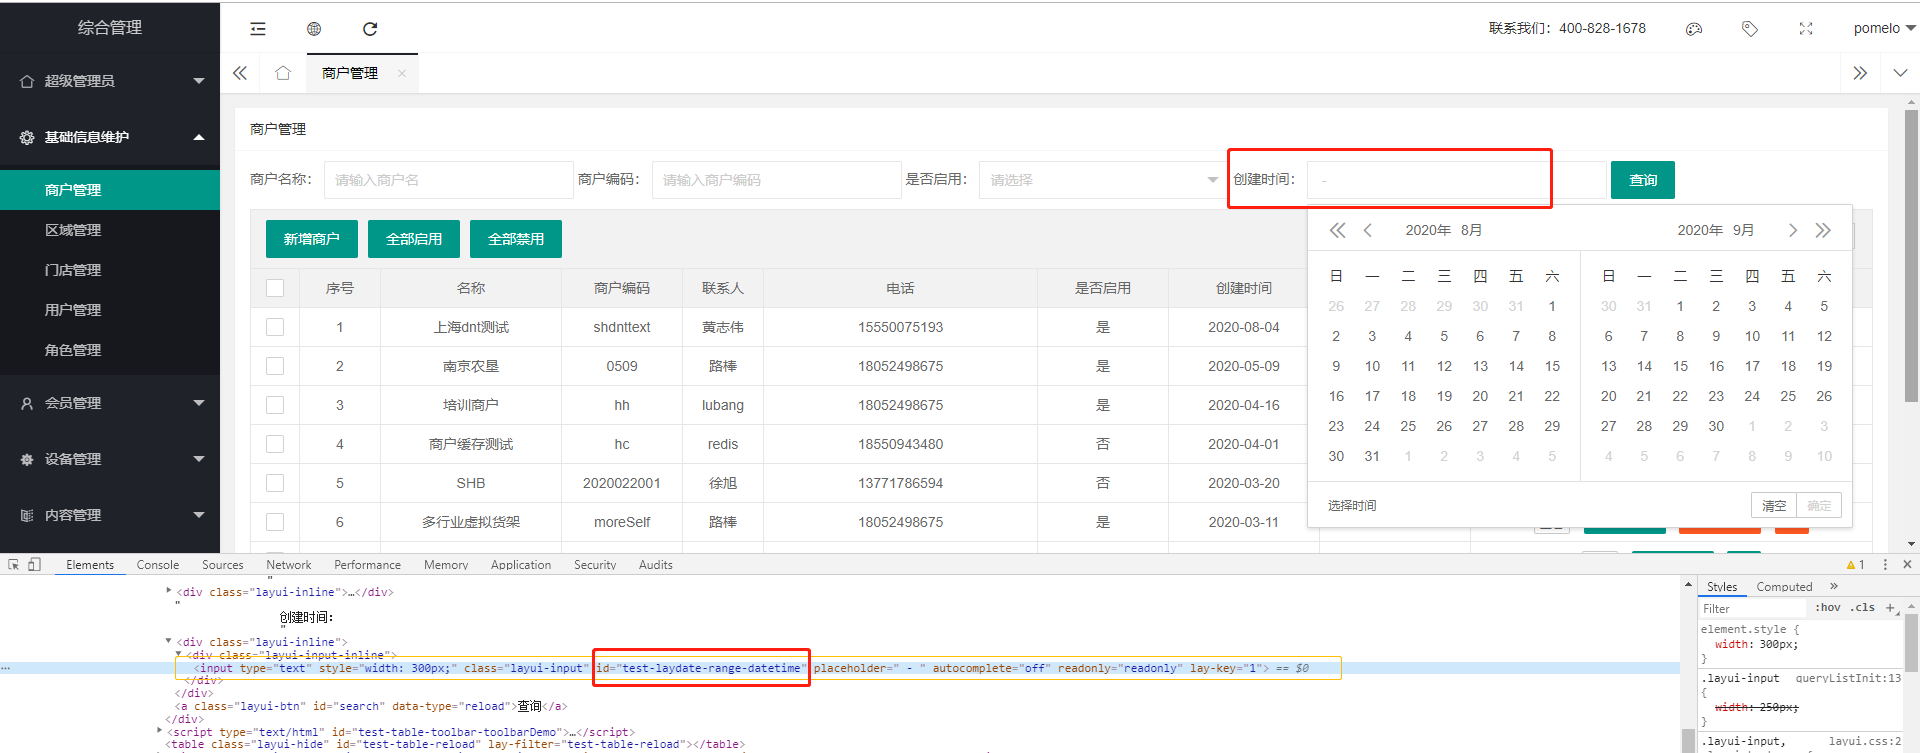This screenshot has width=1920, height=753.
Task: Close the 商户管理 tab
Action: 402,73
